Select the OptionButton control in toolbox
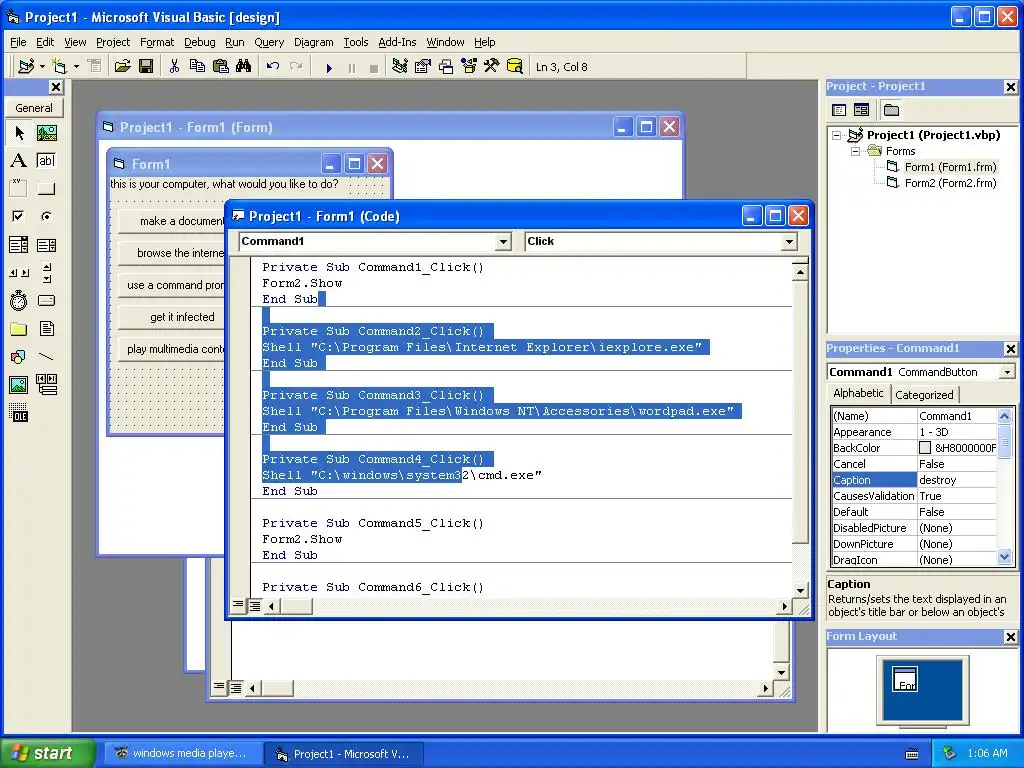Viewport: 1024px width, 768px height. tap(46, 216)
